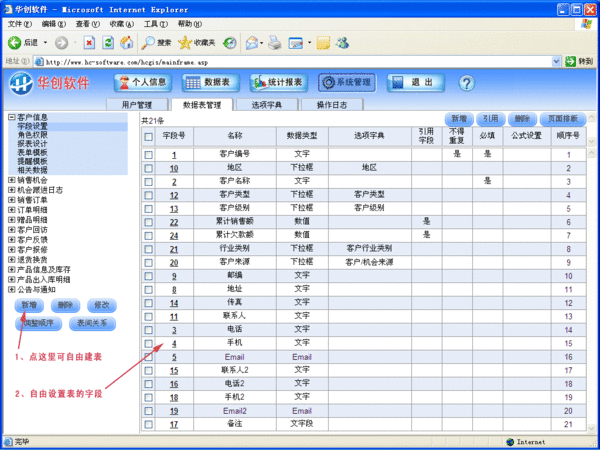The height and width of the screenshot is (450, 600).
Task: Open 系统管理 system management button
Action: pos(347,82)
